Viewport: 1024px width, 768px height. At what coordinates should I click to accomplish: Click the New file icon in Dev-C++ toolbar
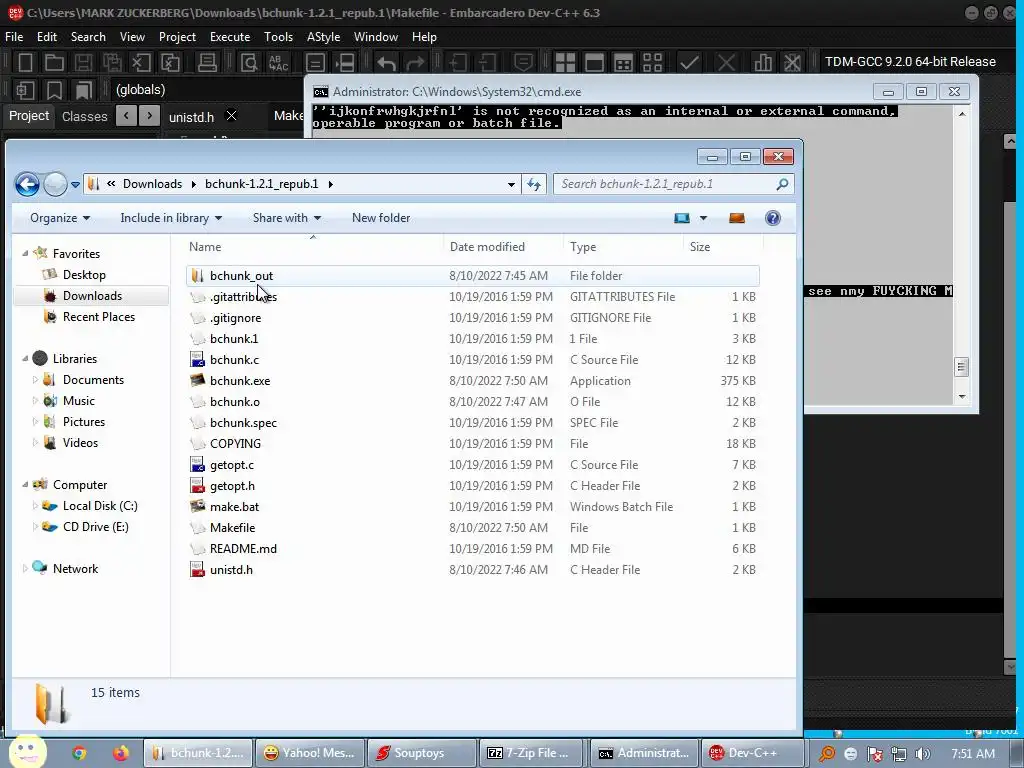25,63
